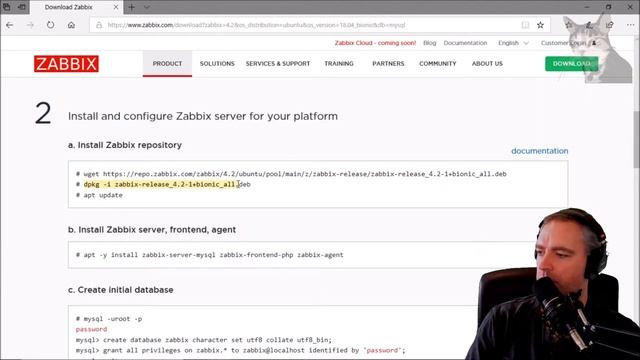Open the Blog link
This screenshot has width=640, height=360.
pyautogui.click(x=429, y=43)
